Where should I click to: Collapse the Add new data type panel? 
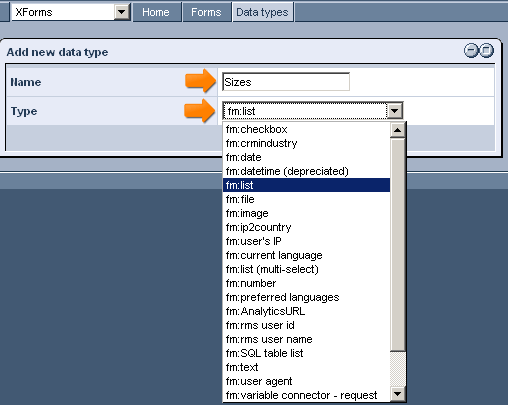click(471, 51)
